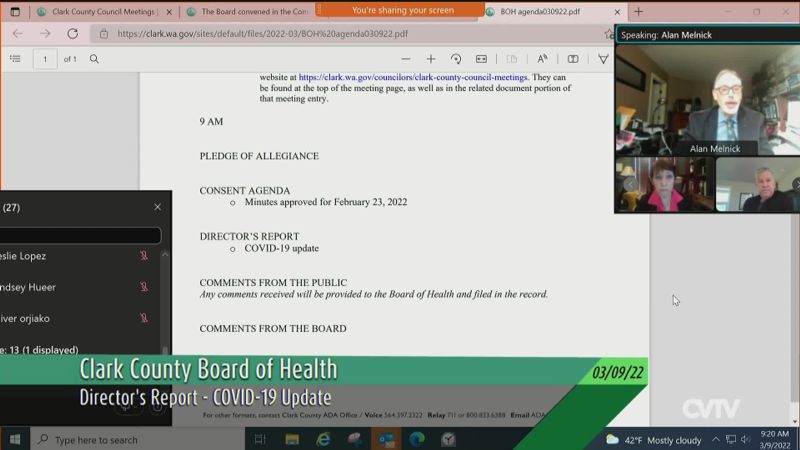Close the Clark County Council Meetings tab
Image resolution: width=800 pixels, height=450 pixels.
pyautogui.click(x=169, y=12)
